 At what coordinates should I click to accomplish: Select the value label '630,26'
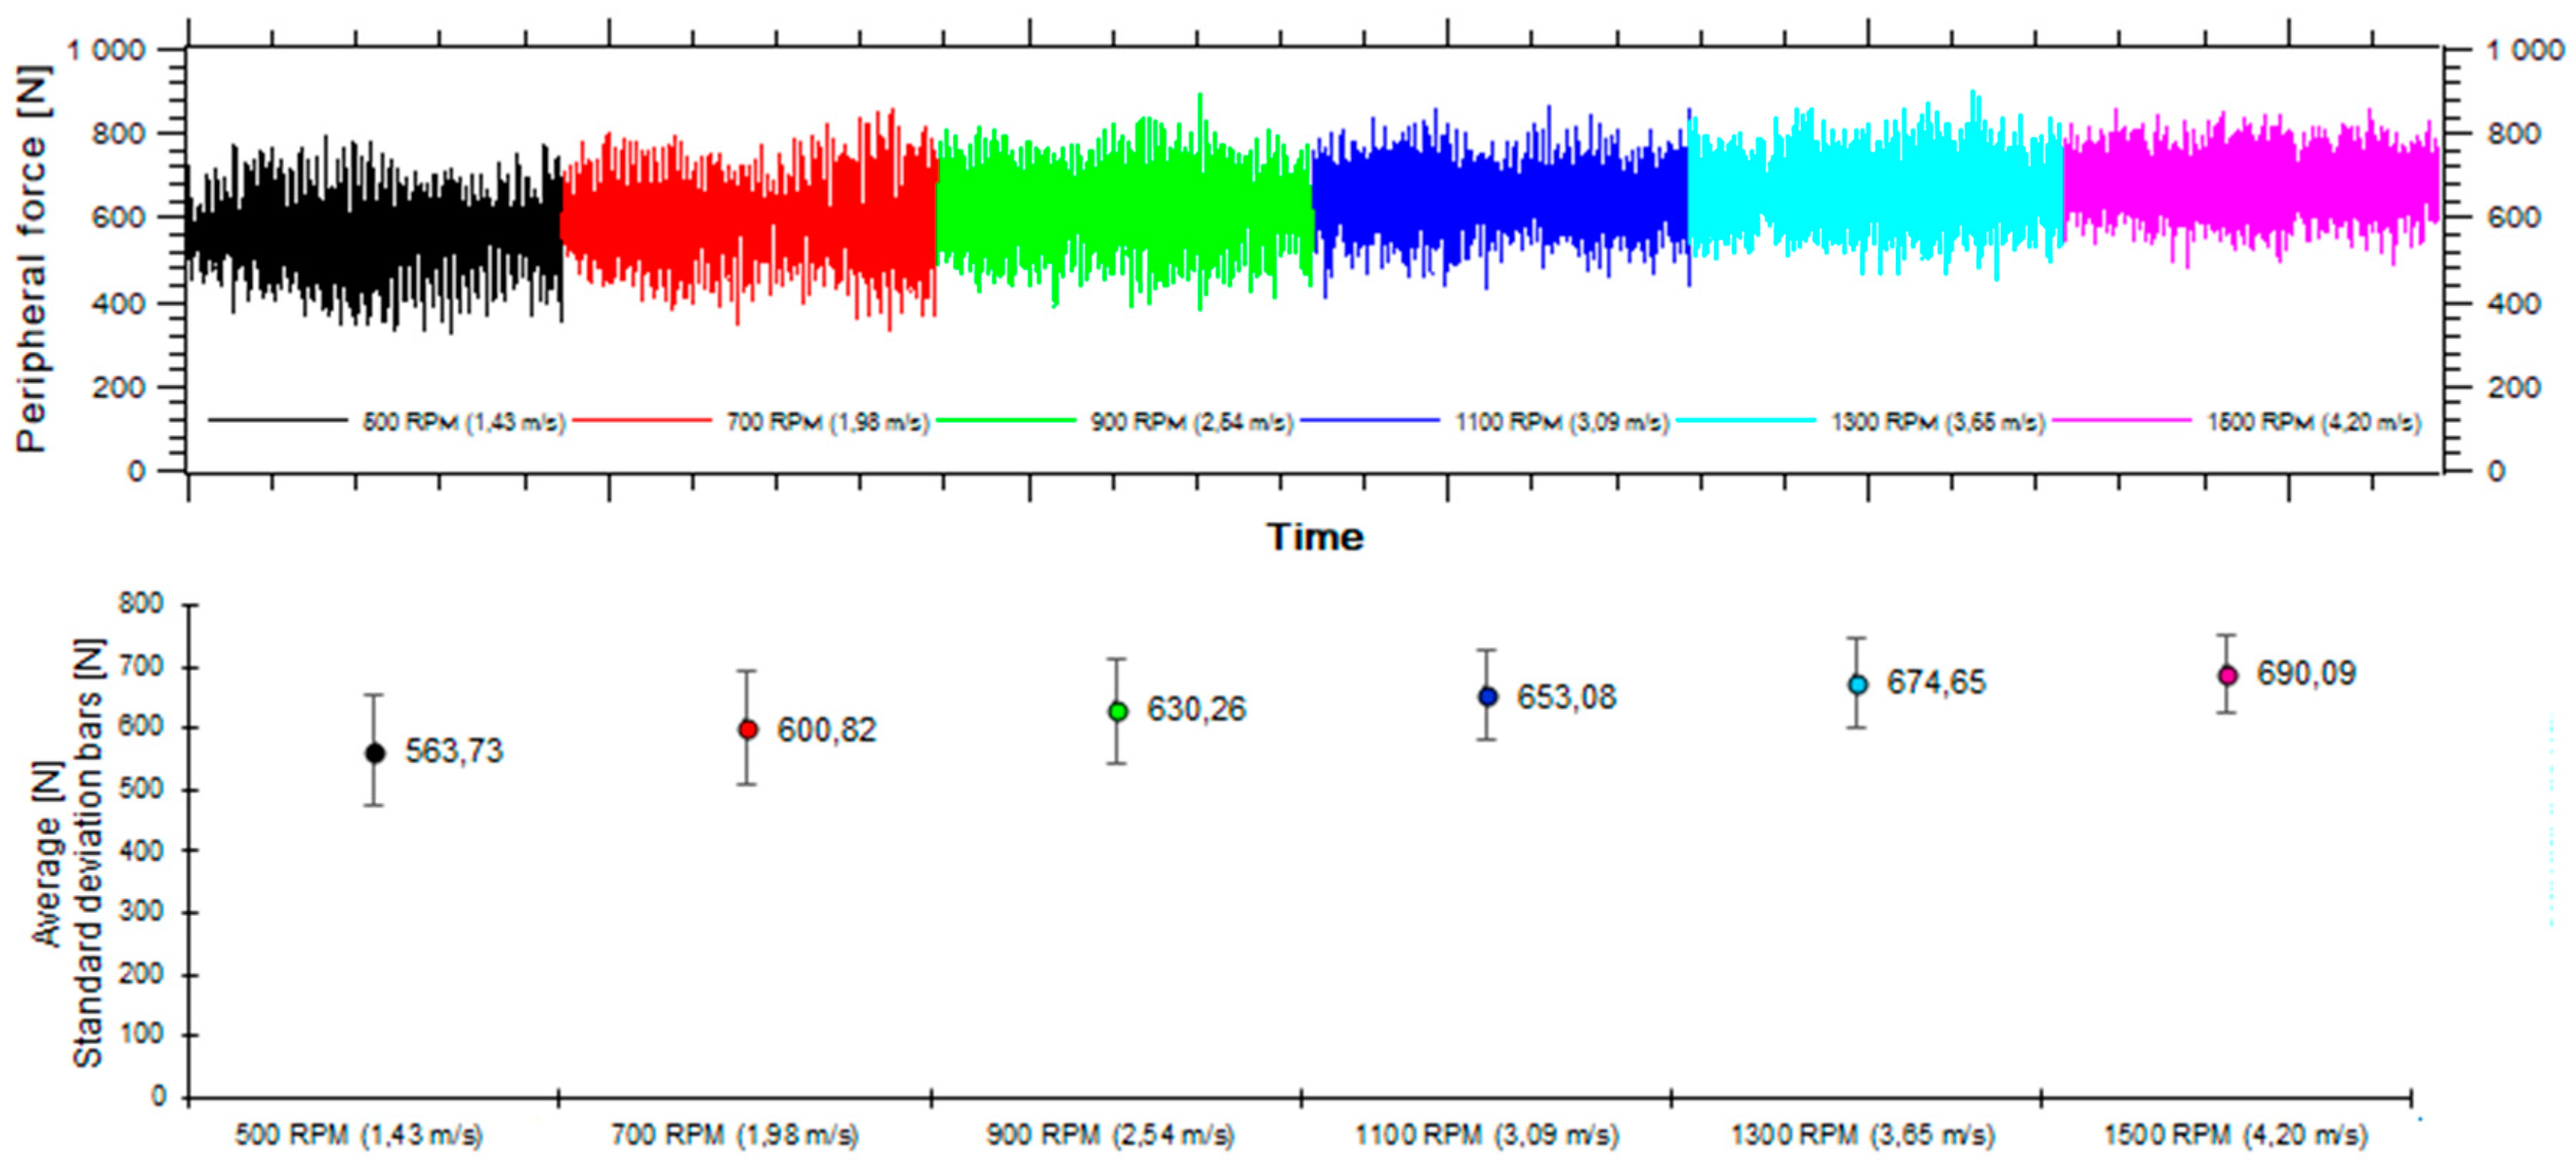pyautogui.click(x=1196, y=709)
